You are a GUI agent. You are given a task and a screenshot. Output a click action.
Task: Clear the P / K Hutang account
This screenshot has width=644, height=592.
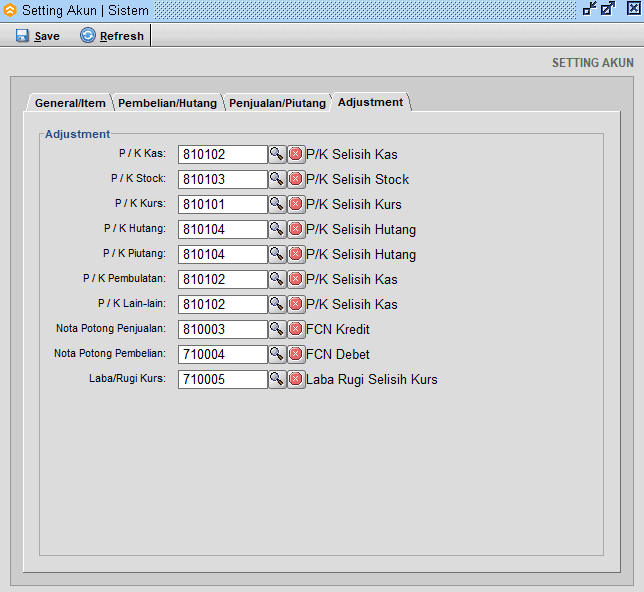296,229
